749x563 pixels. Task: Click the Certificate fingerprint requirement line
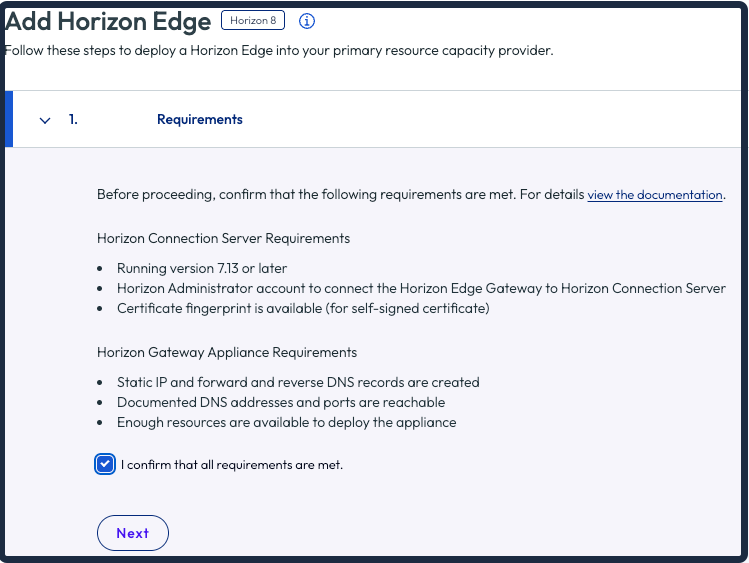click(303, 308)
